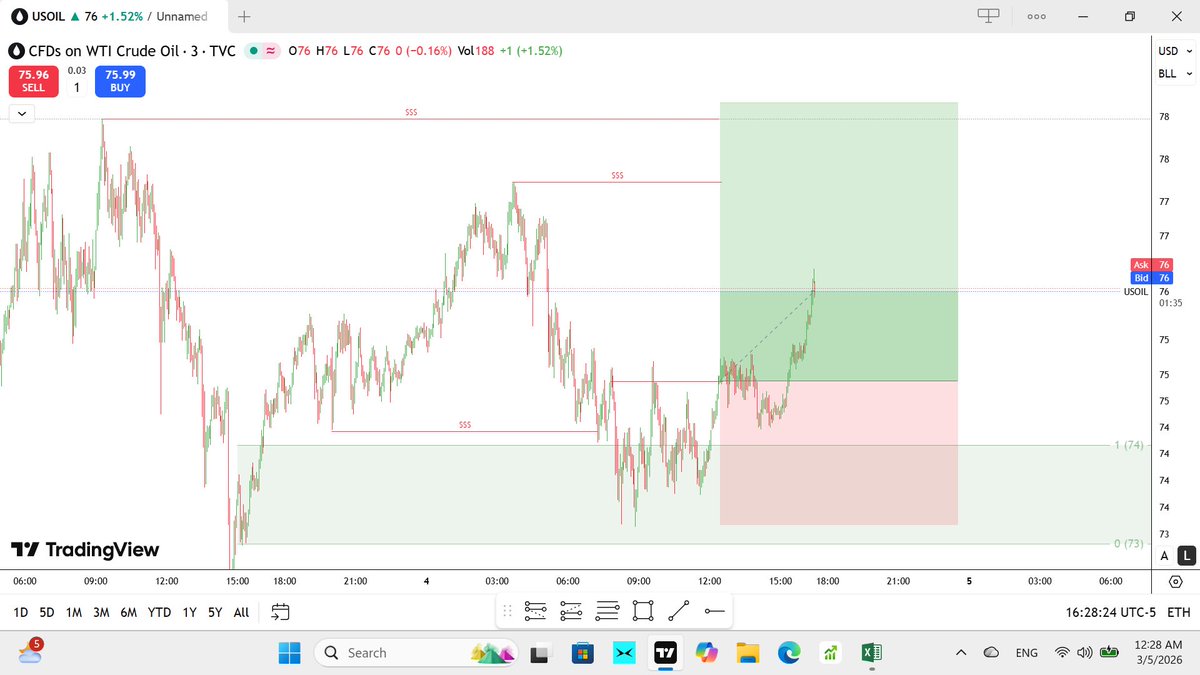Select the 5Y time range
Viewport: 1200px width, 675px height.
tap(215, 612)
